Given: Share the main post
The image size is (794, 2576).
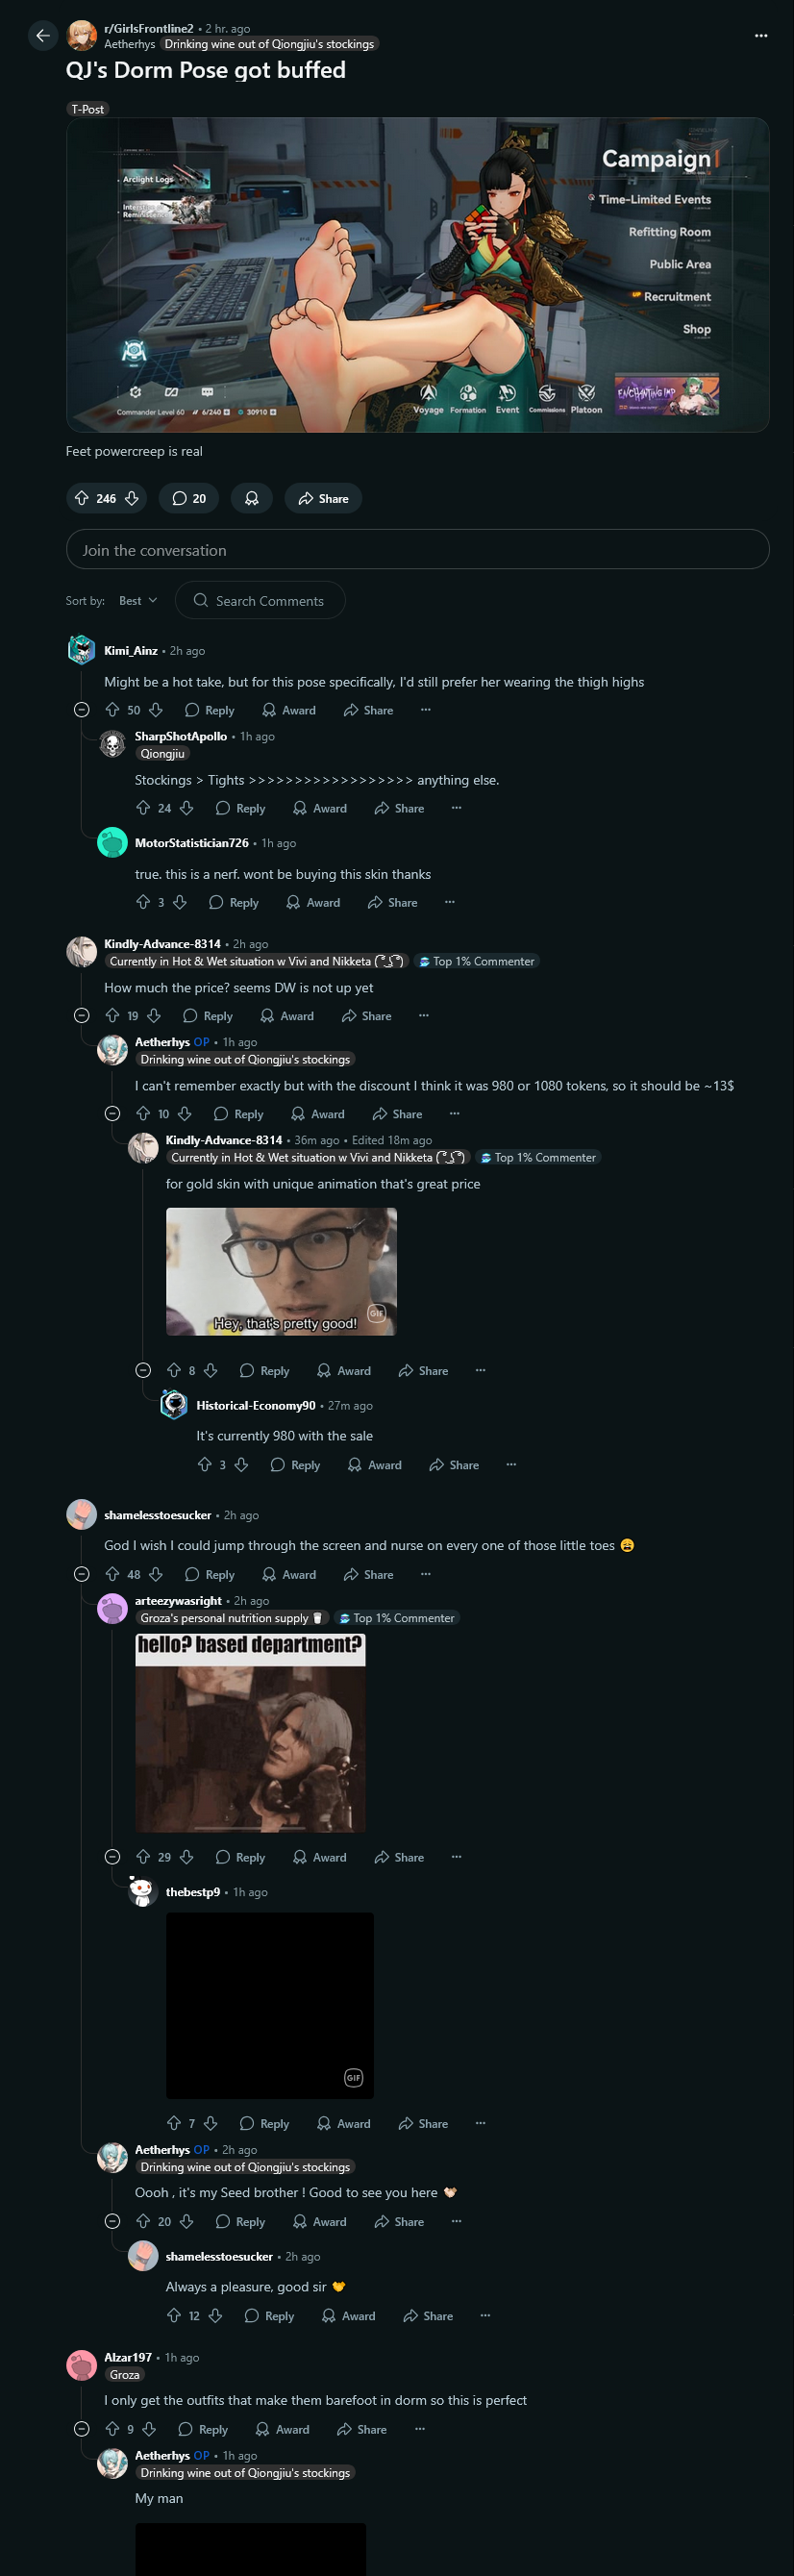Looking at the screenshot, I should 323,498.
